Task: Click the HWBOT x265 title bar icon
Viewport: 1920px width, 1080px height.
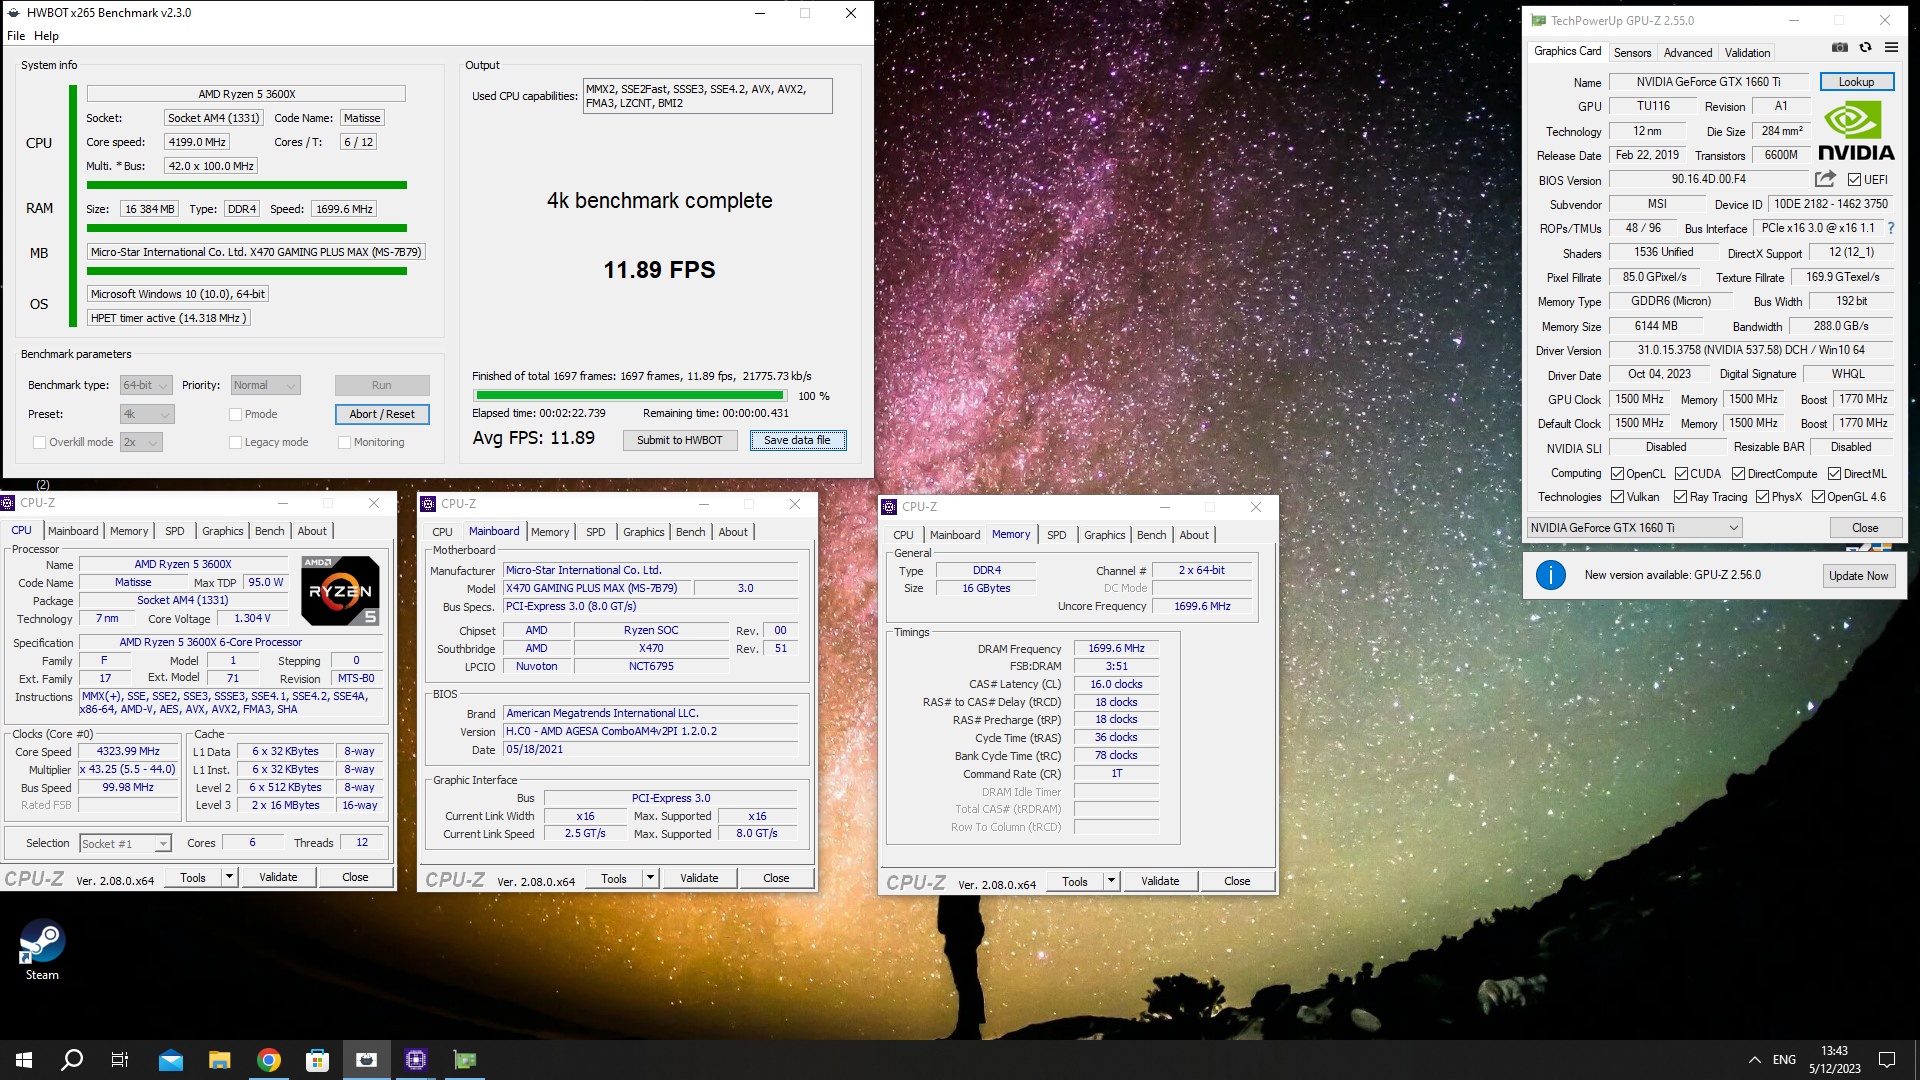Action: [14, 13]
